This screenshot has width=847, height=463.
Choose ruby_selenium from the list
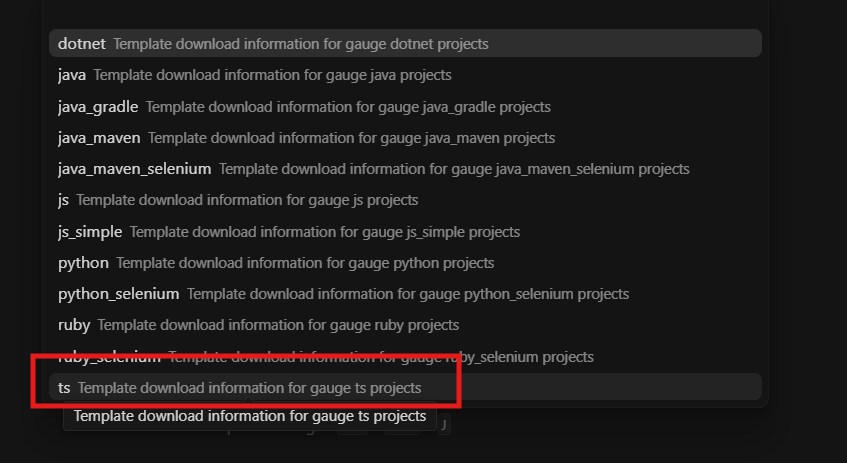[x=405, y=357]
